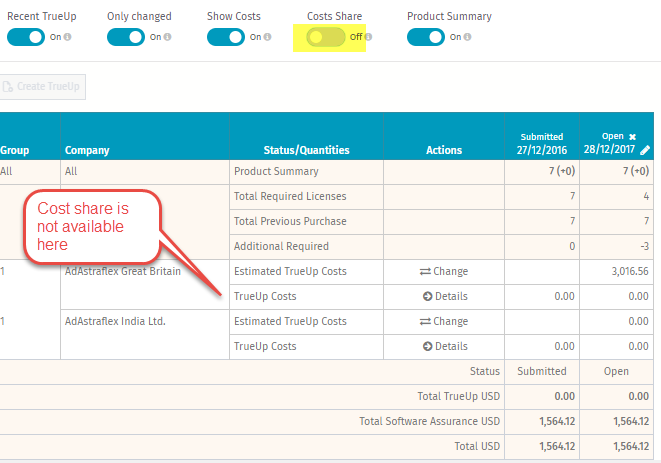Enable the Costs Share toggle
The width and height of the screenshot is (661, 463).
pyautogui.click(x=325, y=37)
